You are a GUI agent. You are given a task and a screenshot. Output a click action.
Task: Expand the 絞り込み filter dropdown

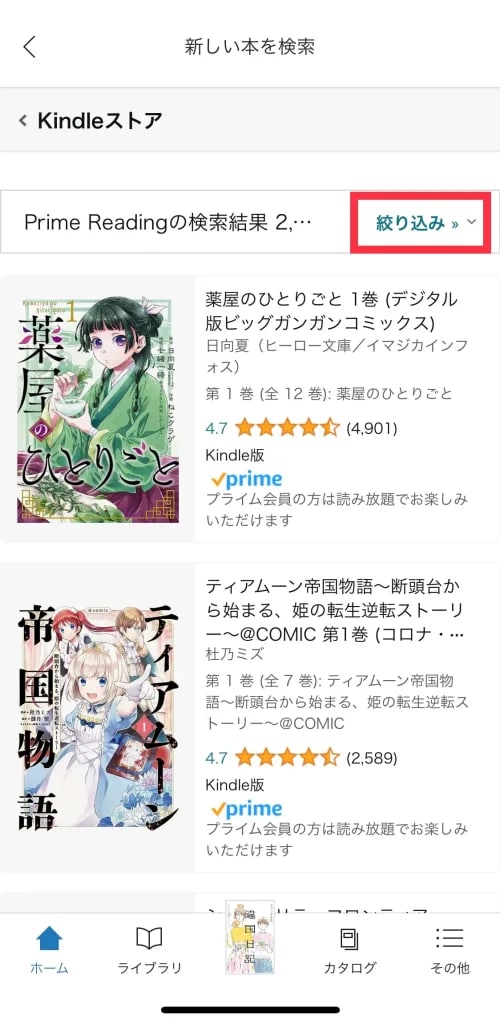tap(420, 223)
